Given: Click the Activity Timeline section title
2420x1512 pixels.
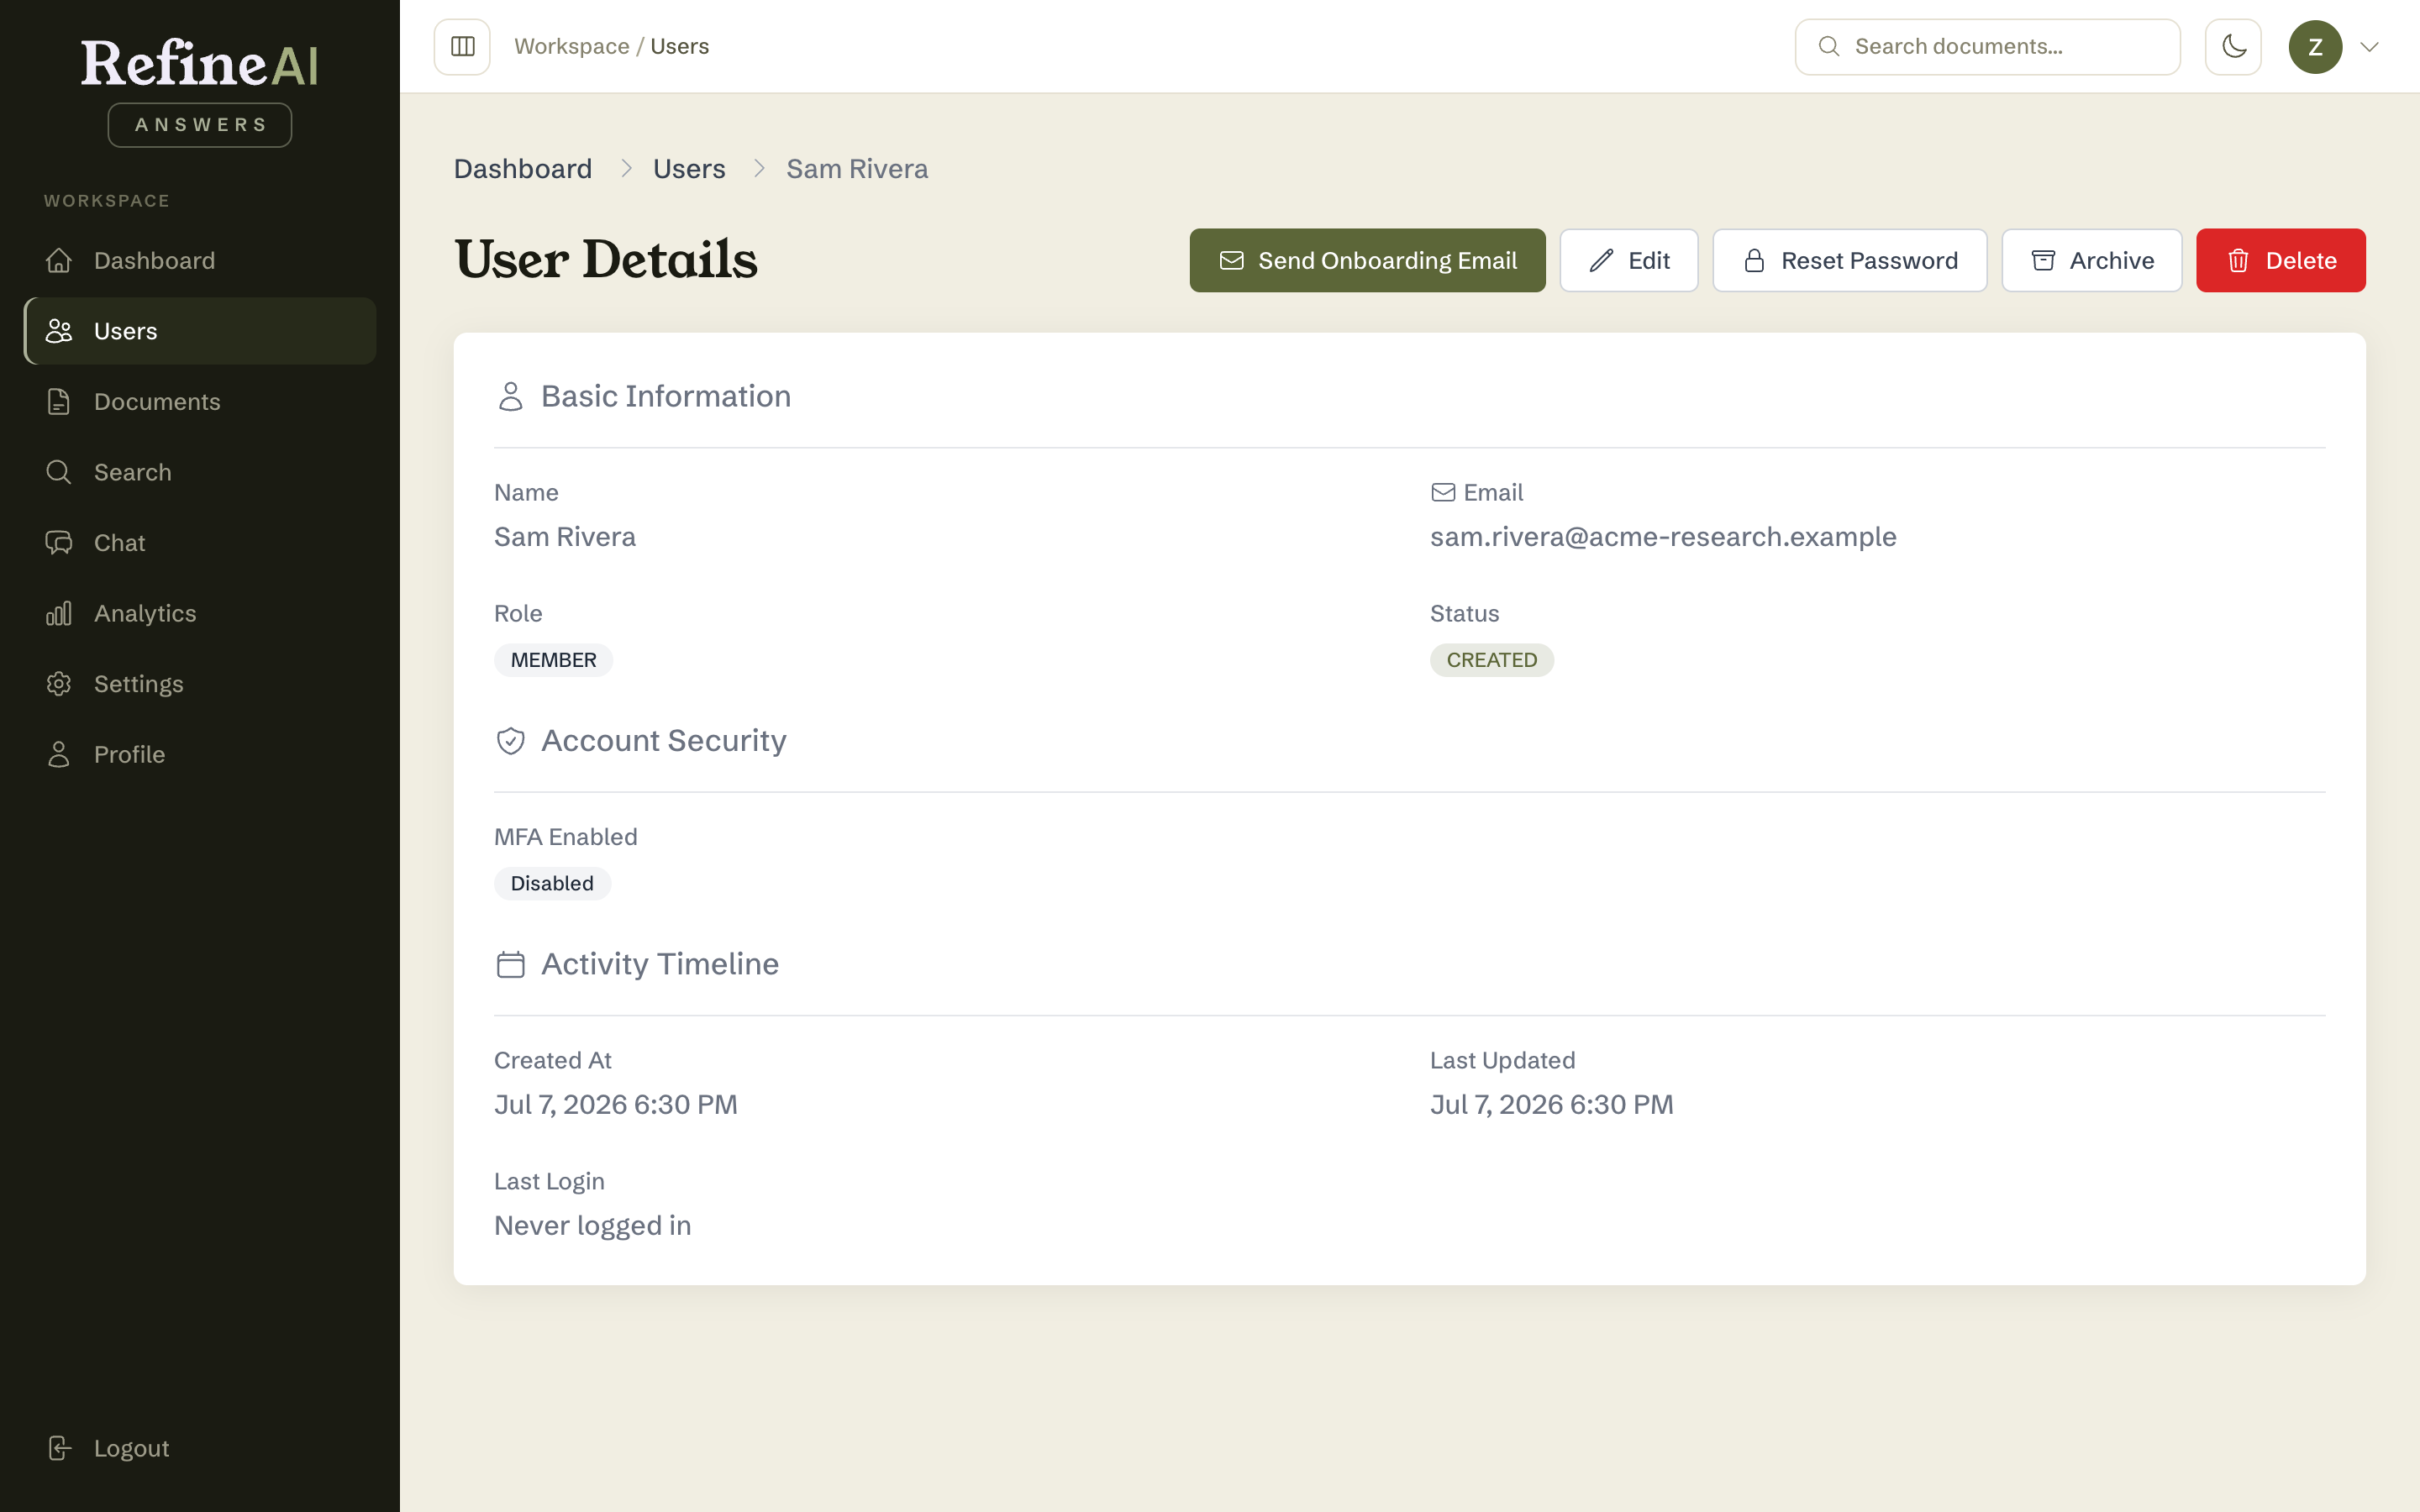Looking at the screenshot, I should pyautogui.click(x=660, y=964).
